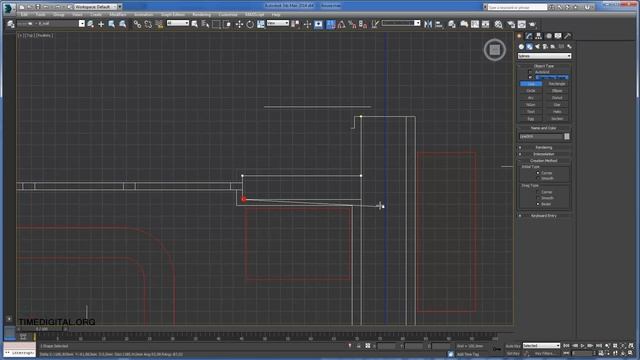Click the Unlink Selection tool
The width and height of the screenshot is (640, 360).
pyautogui.click(x=148, y=24)
